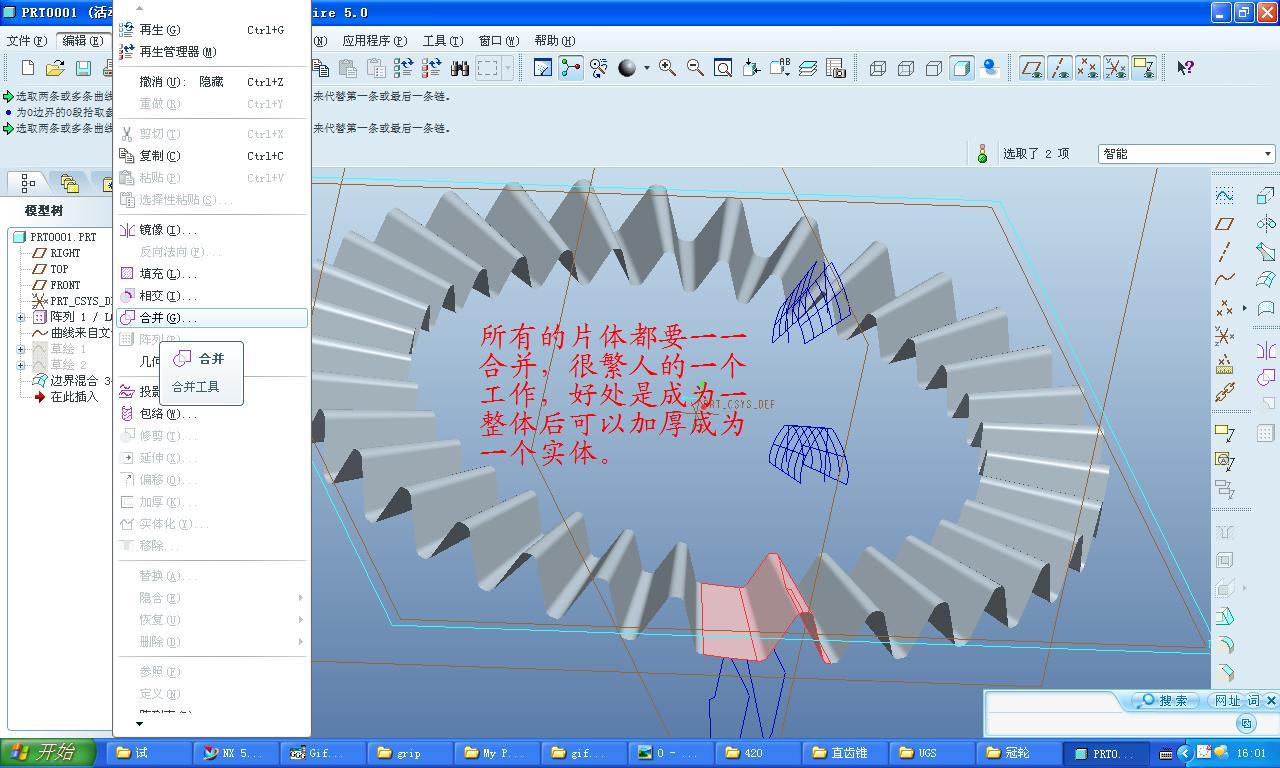Viewport: 1280px width, 768px height.
Task: Open the 冠轮 taskbar folder
Action: pyautogui.click(x=1018, y=753)
